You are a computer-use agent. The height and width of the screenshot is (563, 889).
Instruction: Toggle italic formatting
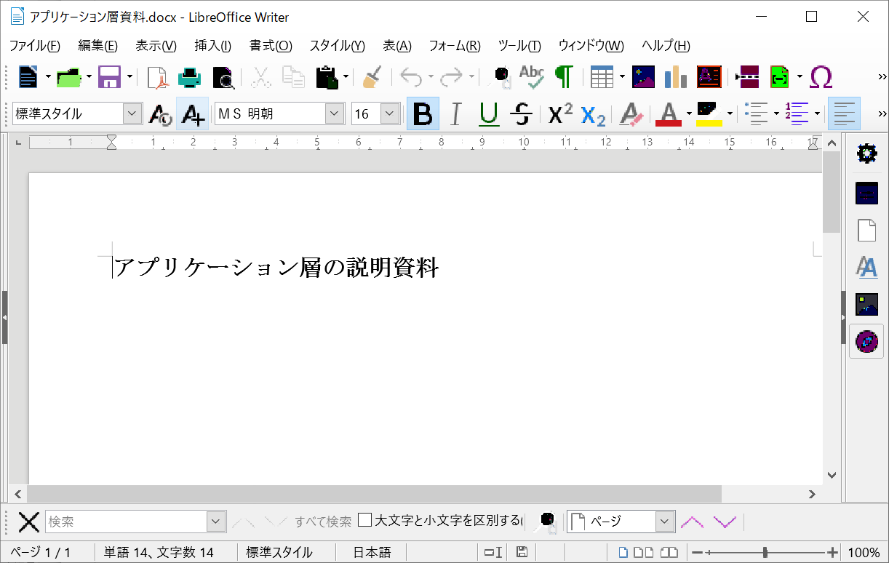[455, 115]
